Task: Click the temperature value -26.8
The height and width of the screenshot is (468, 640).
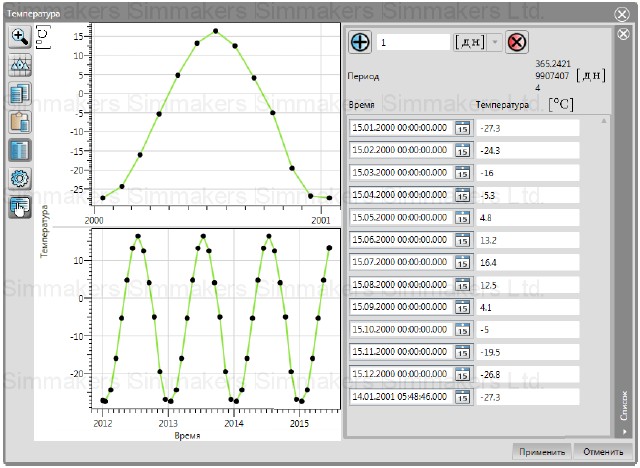Action: [x=528, y=375]
